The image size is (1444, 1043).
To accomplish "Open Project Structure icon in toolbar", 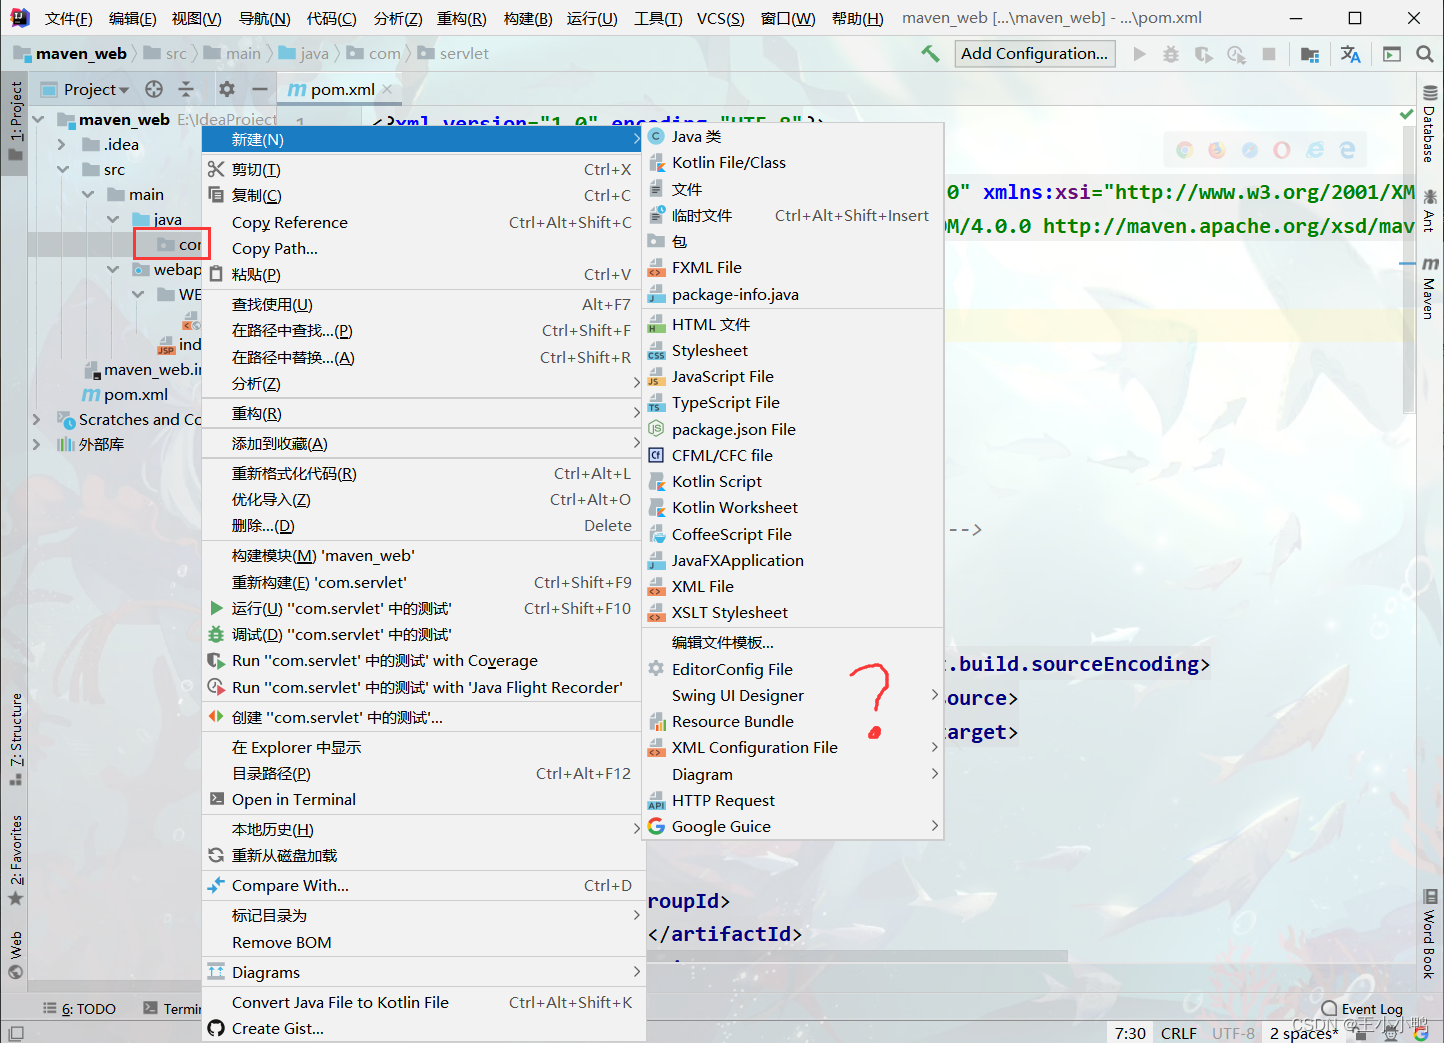I will [1310, 54].
